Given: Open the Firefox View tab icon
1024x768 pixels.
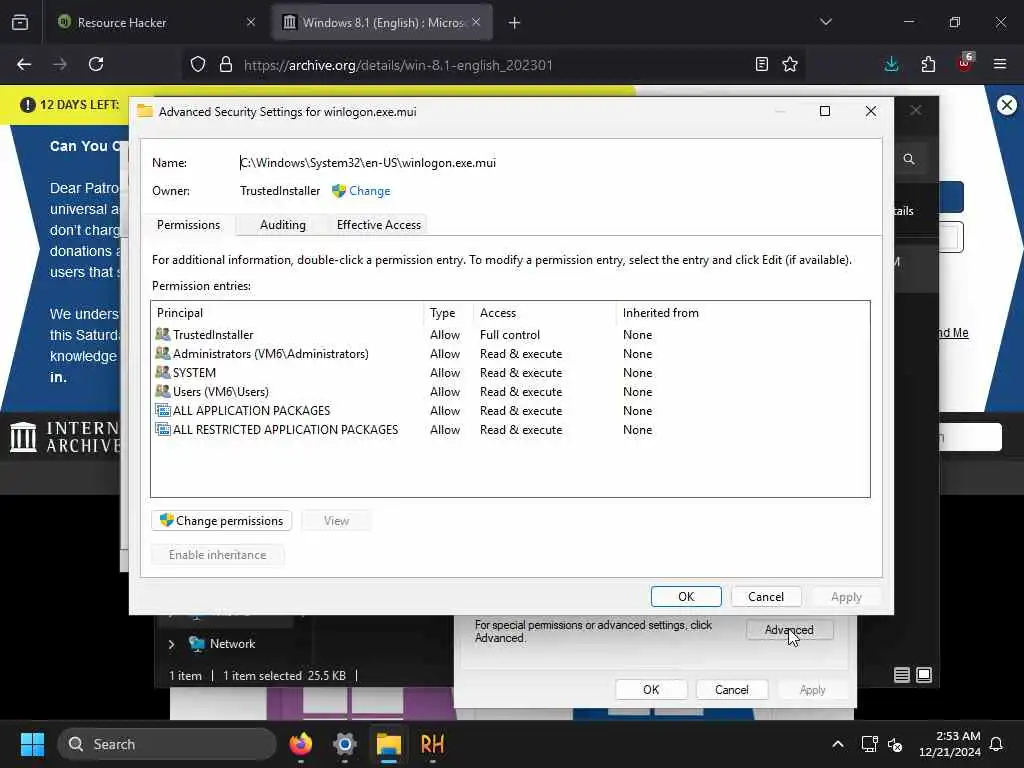Looking at the screenshot, I should click(20, 22).
